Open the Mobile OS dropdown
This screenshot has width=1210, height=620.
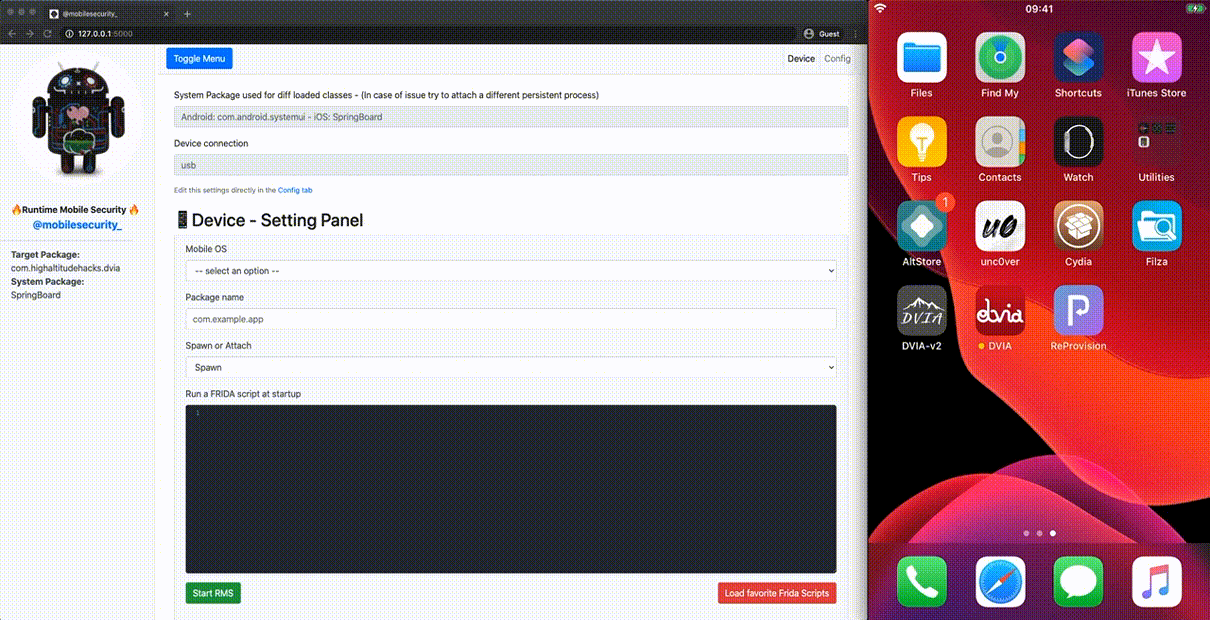tap(511, 271)
